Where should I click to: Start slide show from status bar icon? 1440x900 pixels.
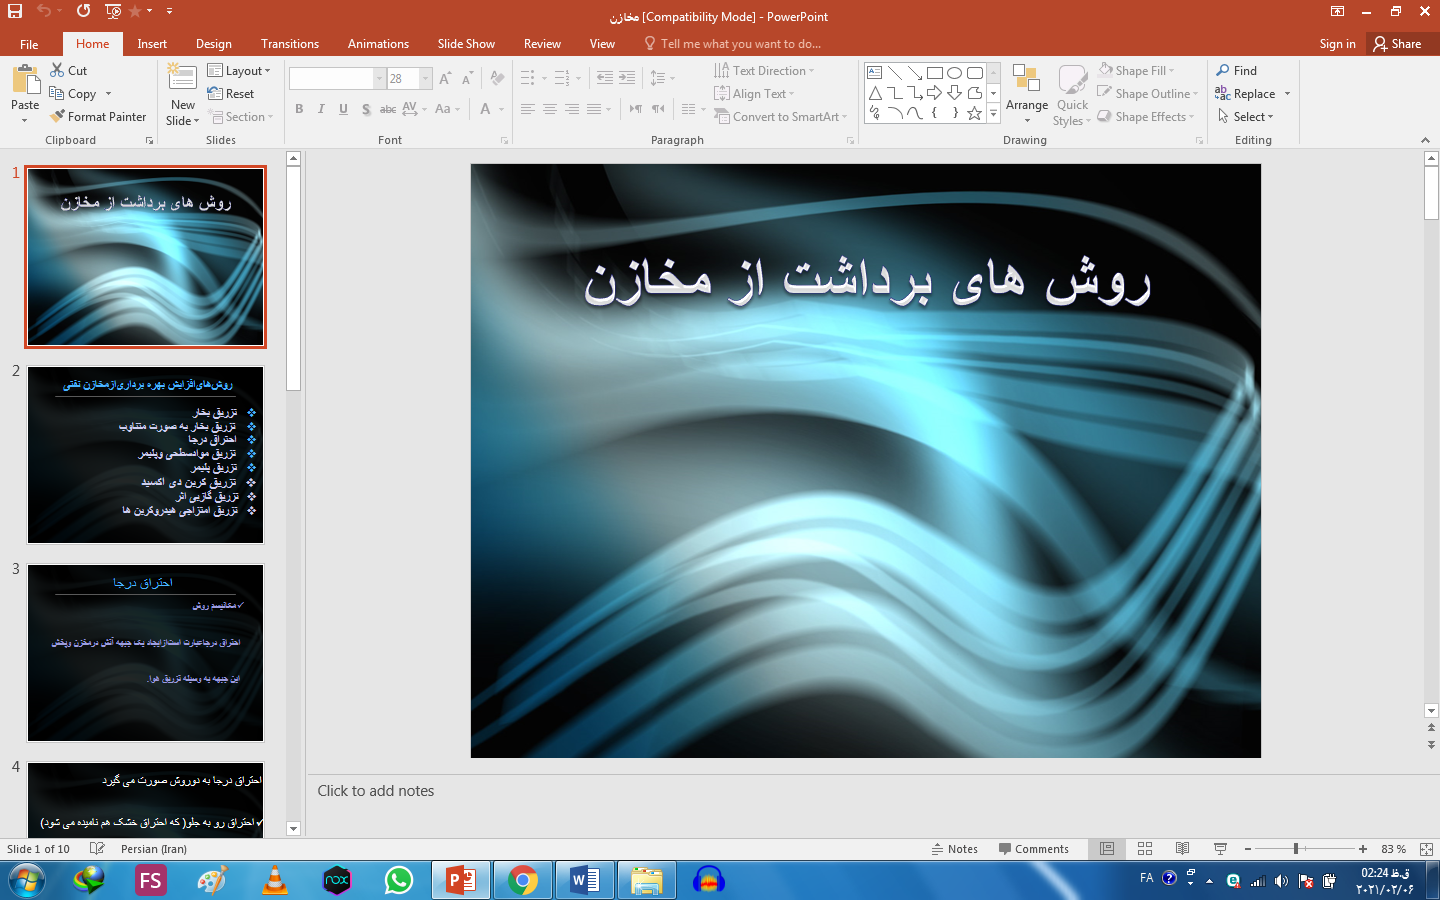pyautogui.click(x=1220, y=849)
